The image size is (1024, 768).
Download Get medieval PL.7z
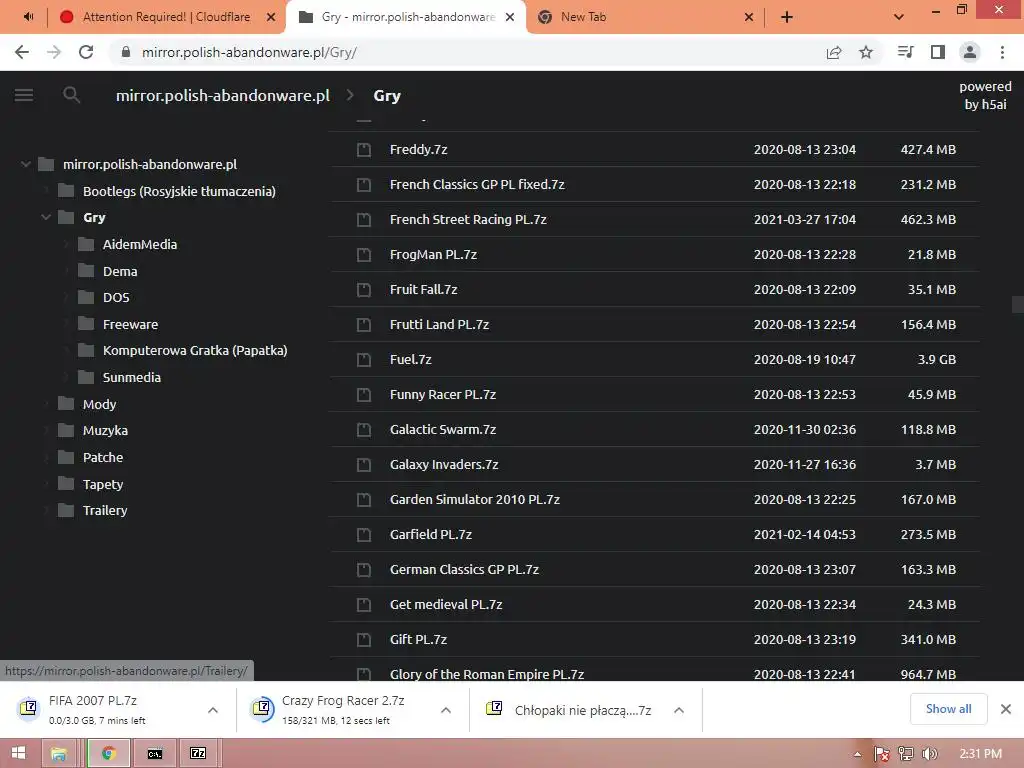click(446, 605)
